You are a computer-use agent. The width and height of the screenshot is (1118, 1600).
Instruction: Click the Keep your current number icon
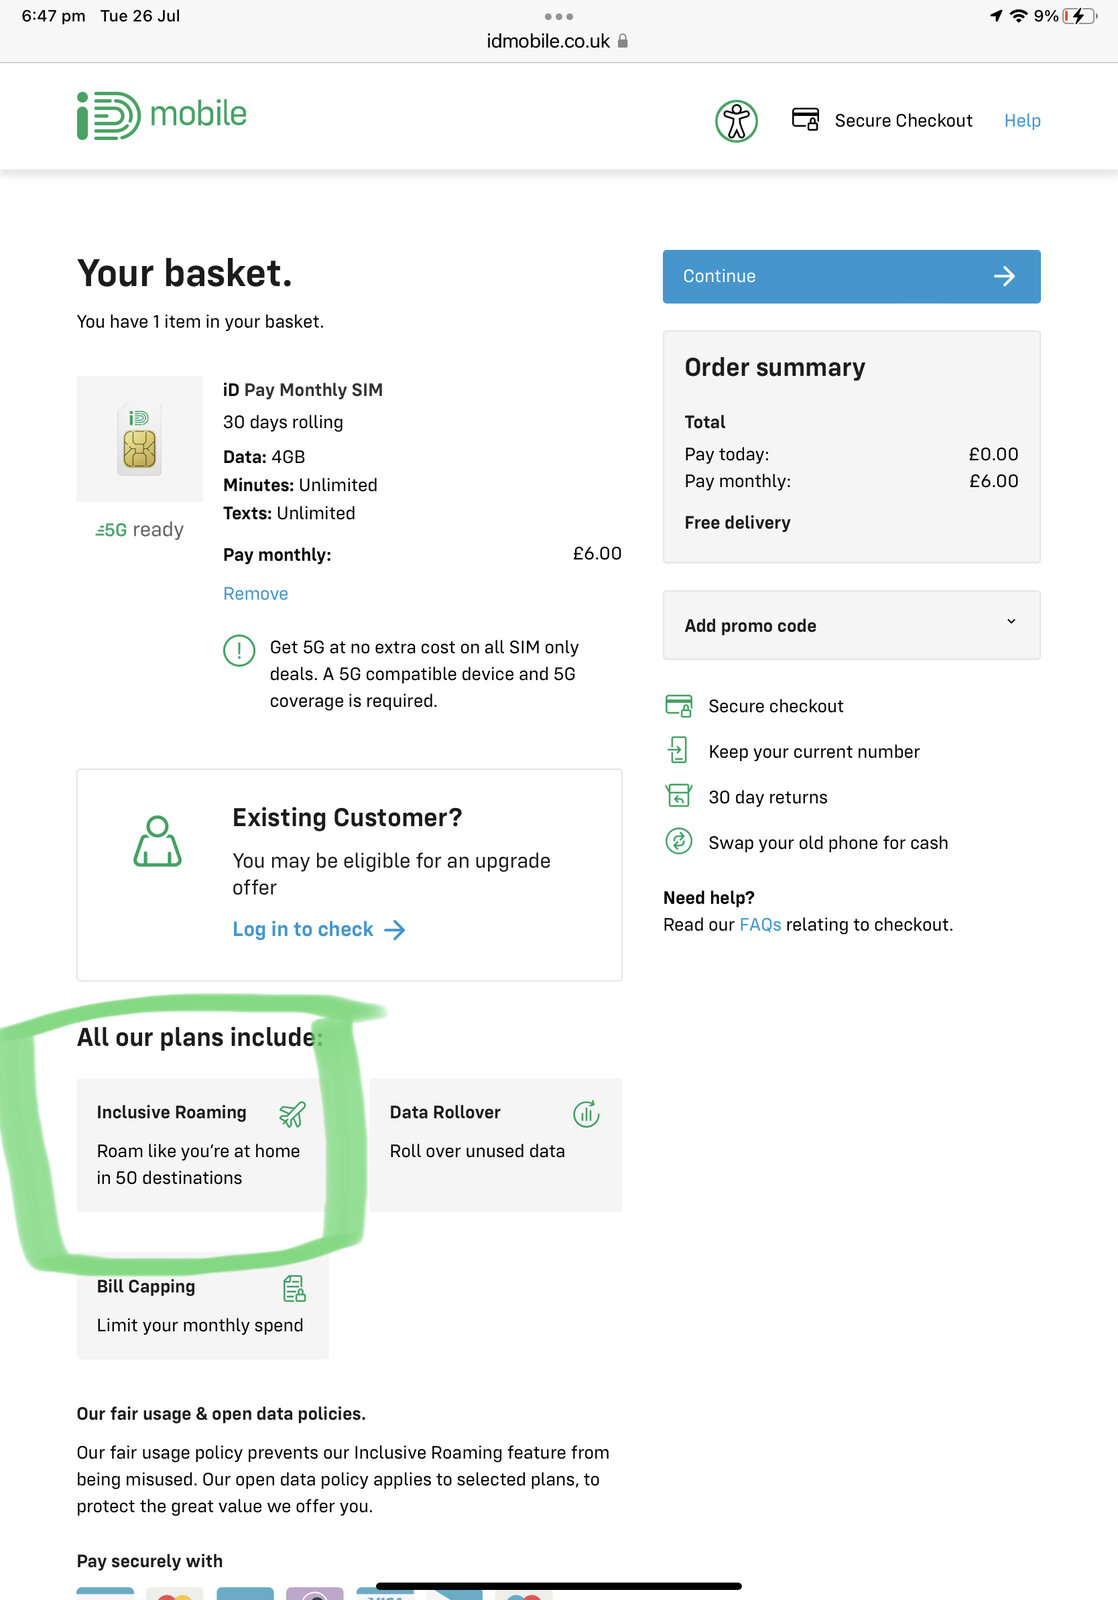coord(679,750)
